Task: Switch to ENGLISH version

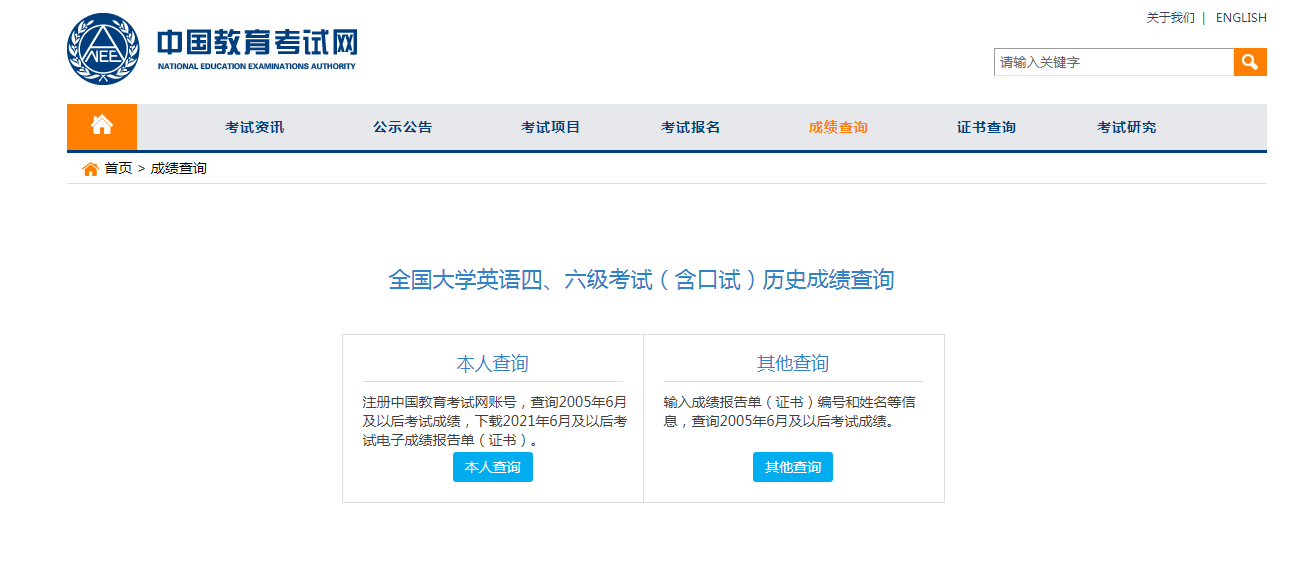Action: (x=1241, y=18)
